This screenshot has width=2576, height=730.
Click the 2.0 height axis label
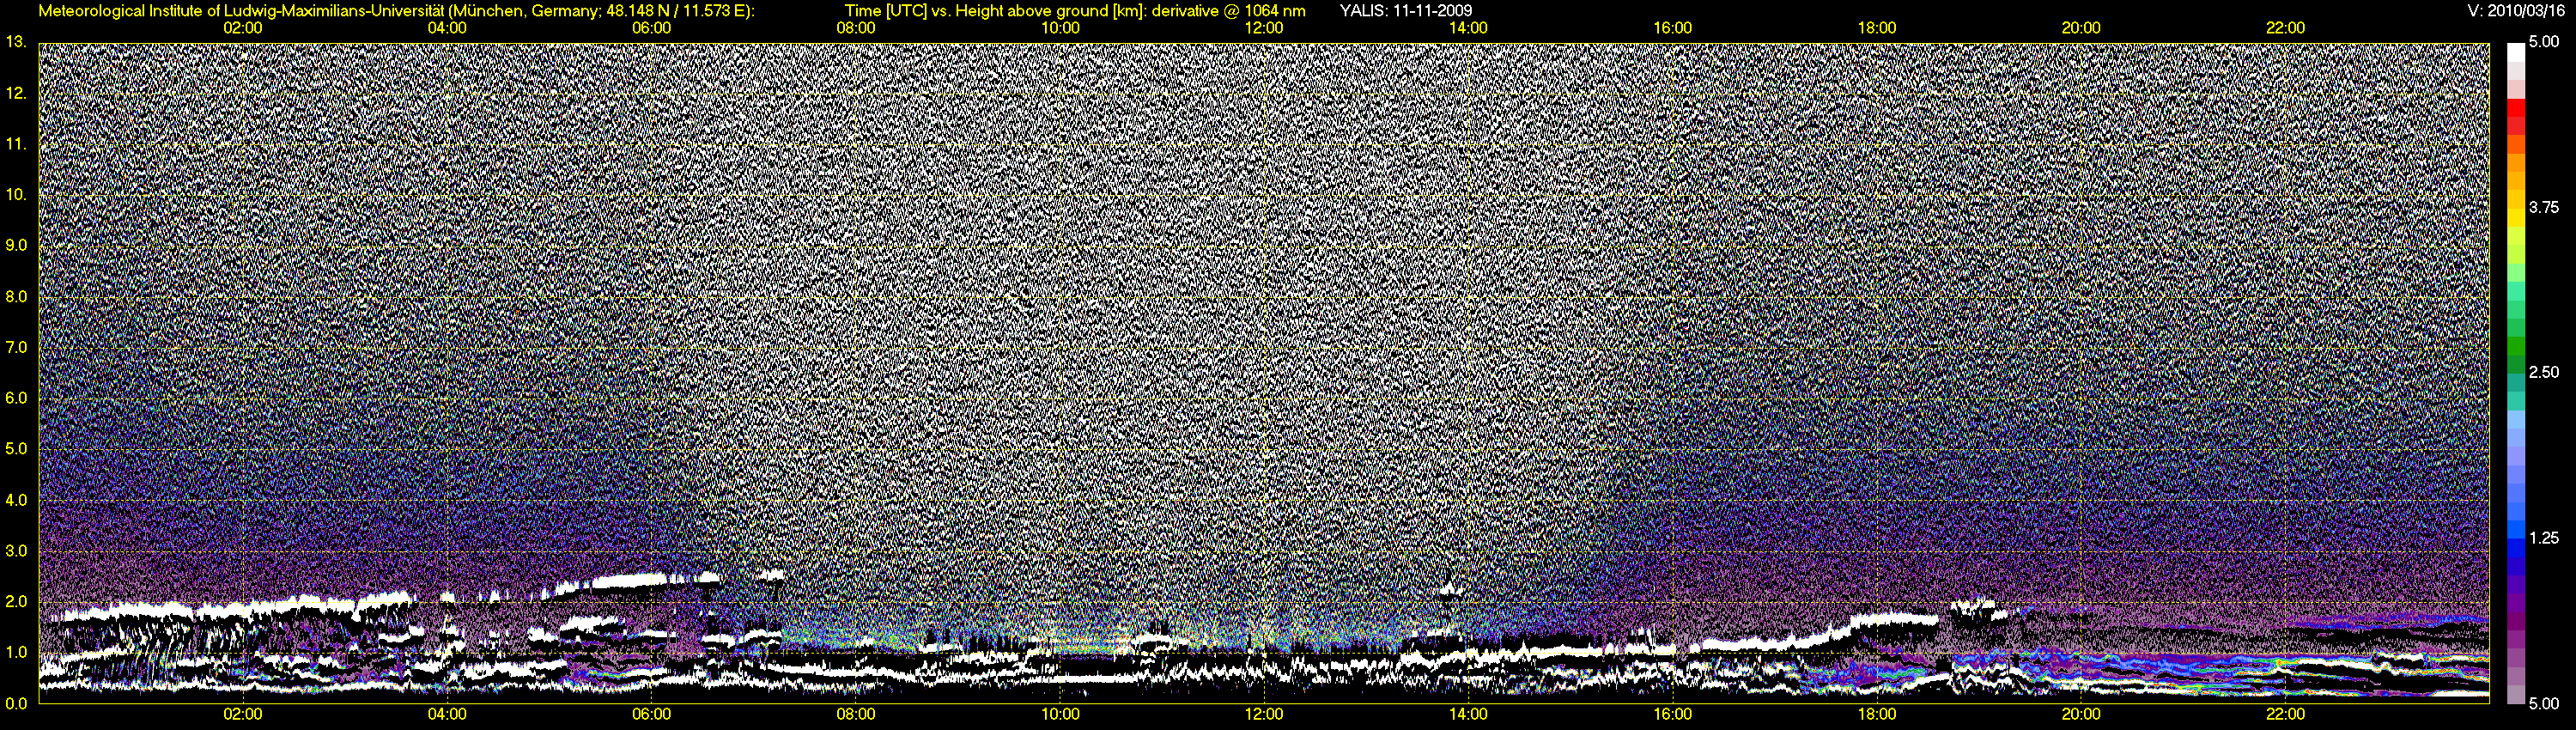click(x=15, y=601)
